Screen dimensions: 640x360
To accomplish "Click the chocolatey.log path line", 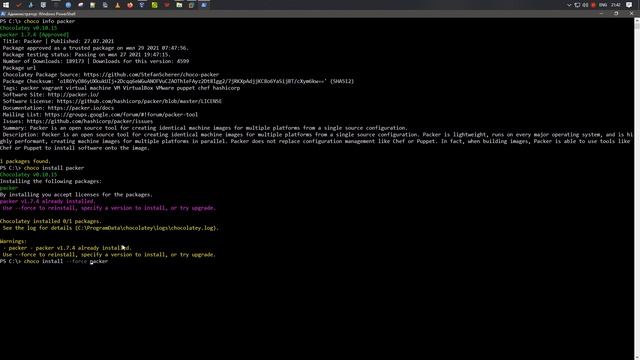I will coord(111,228).
